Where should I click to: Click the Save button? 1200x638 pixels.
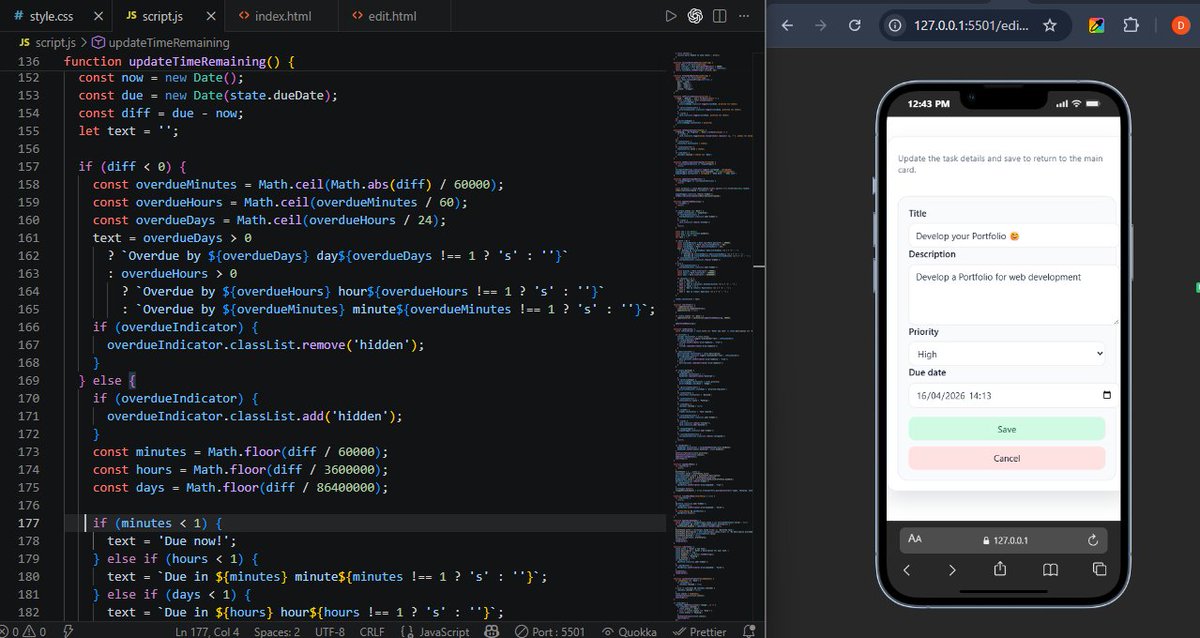[1007, 429]
